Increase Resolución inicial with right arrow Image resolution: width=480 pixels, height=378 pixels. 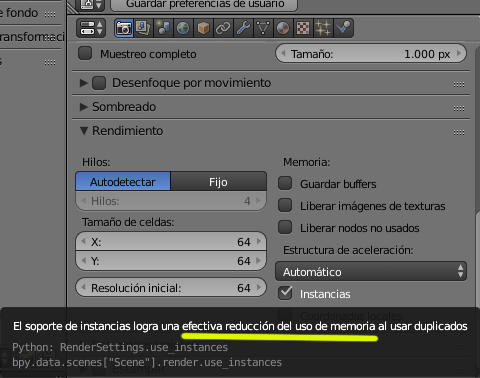click(x=259, y=287)
